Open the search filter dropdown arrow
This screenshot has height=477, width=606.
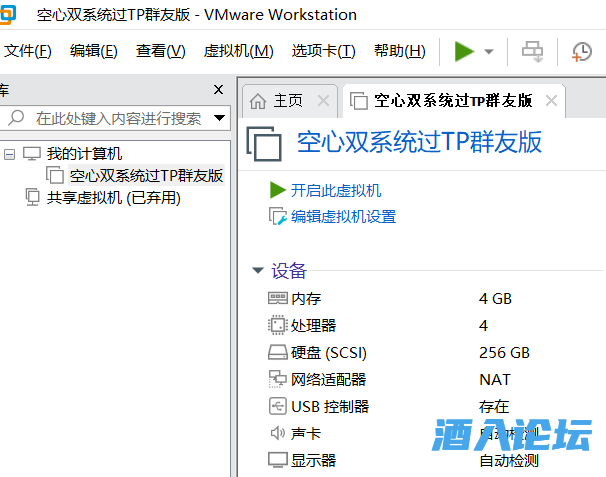point(220,118)
